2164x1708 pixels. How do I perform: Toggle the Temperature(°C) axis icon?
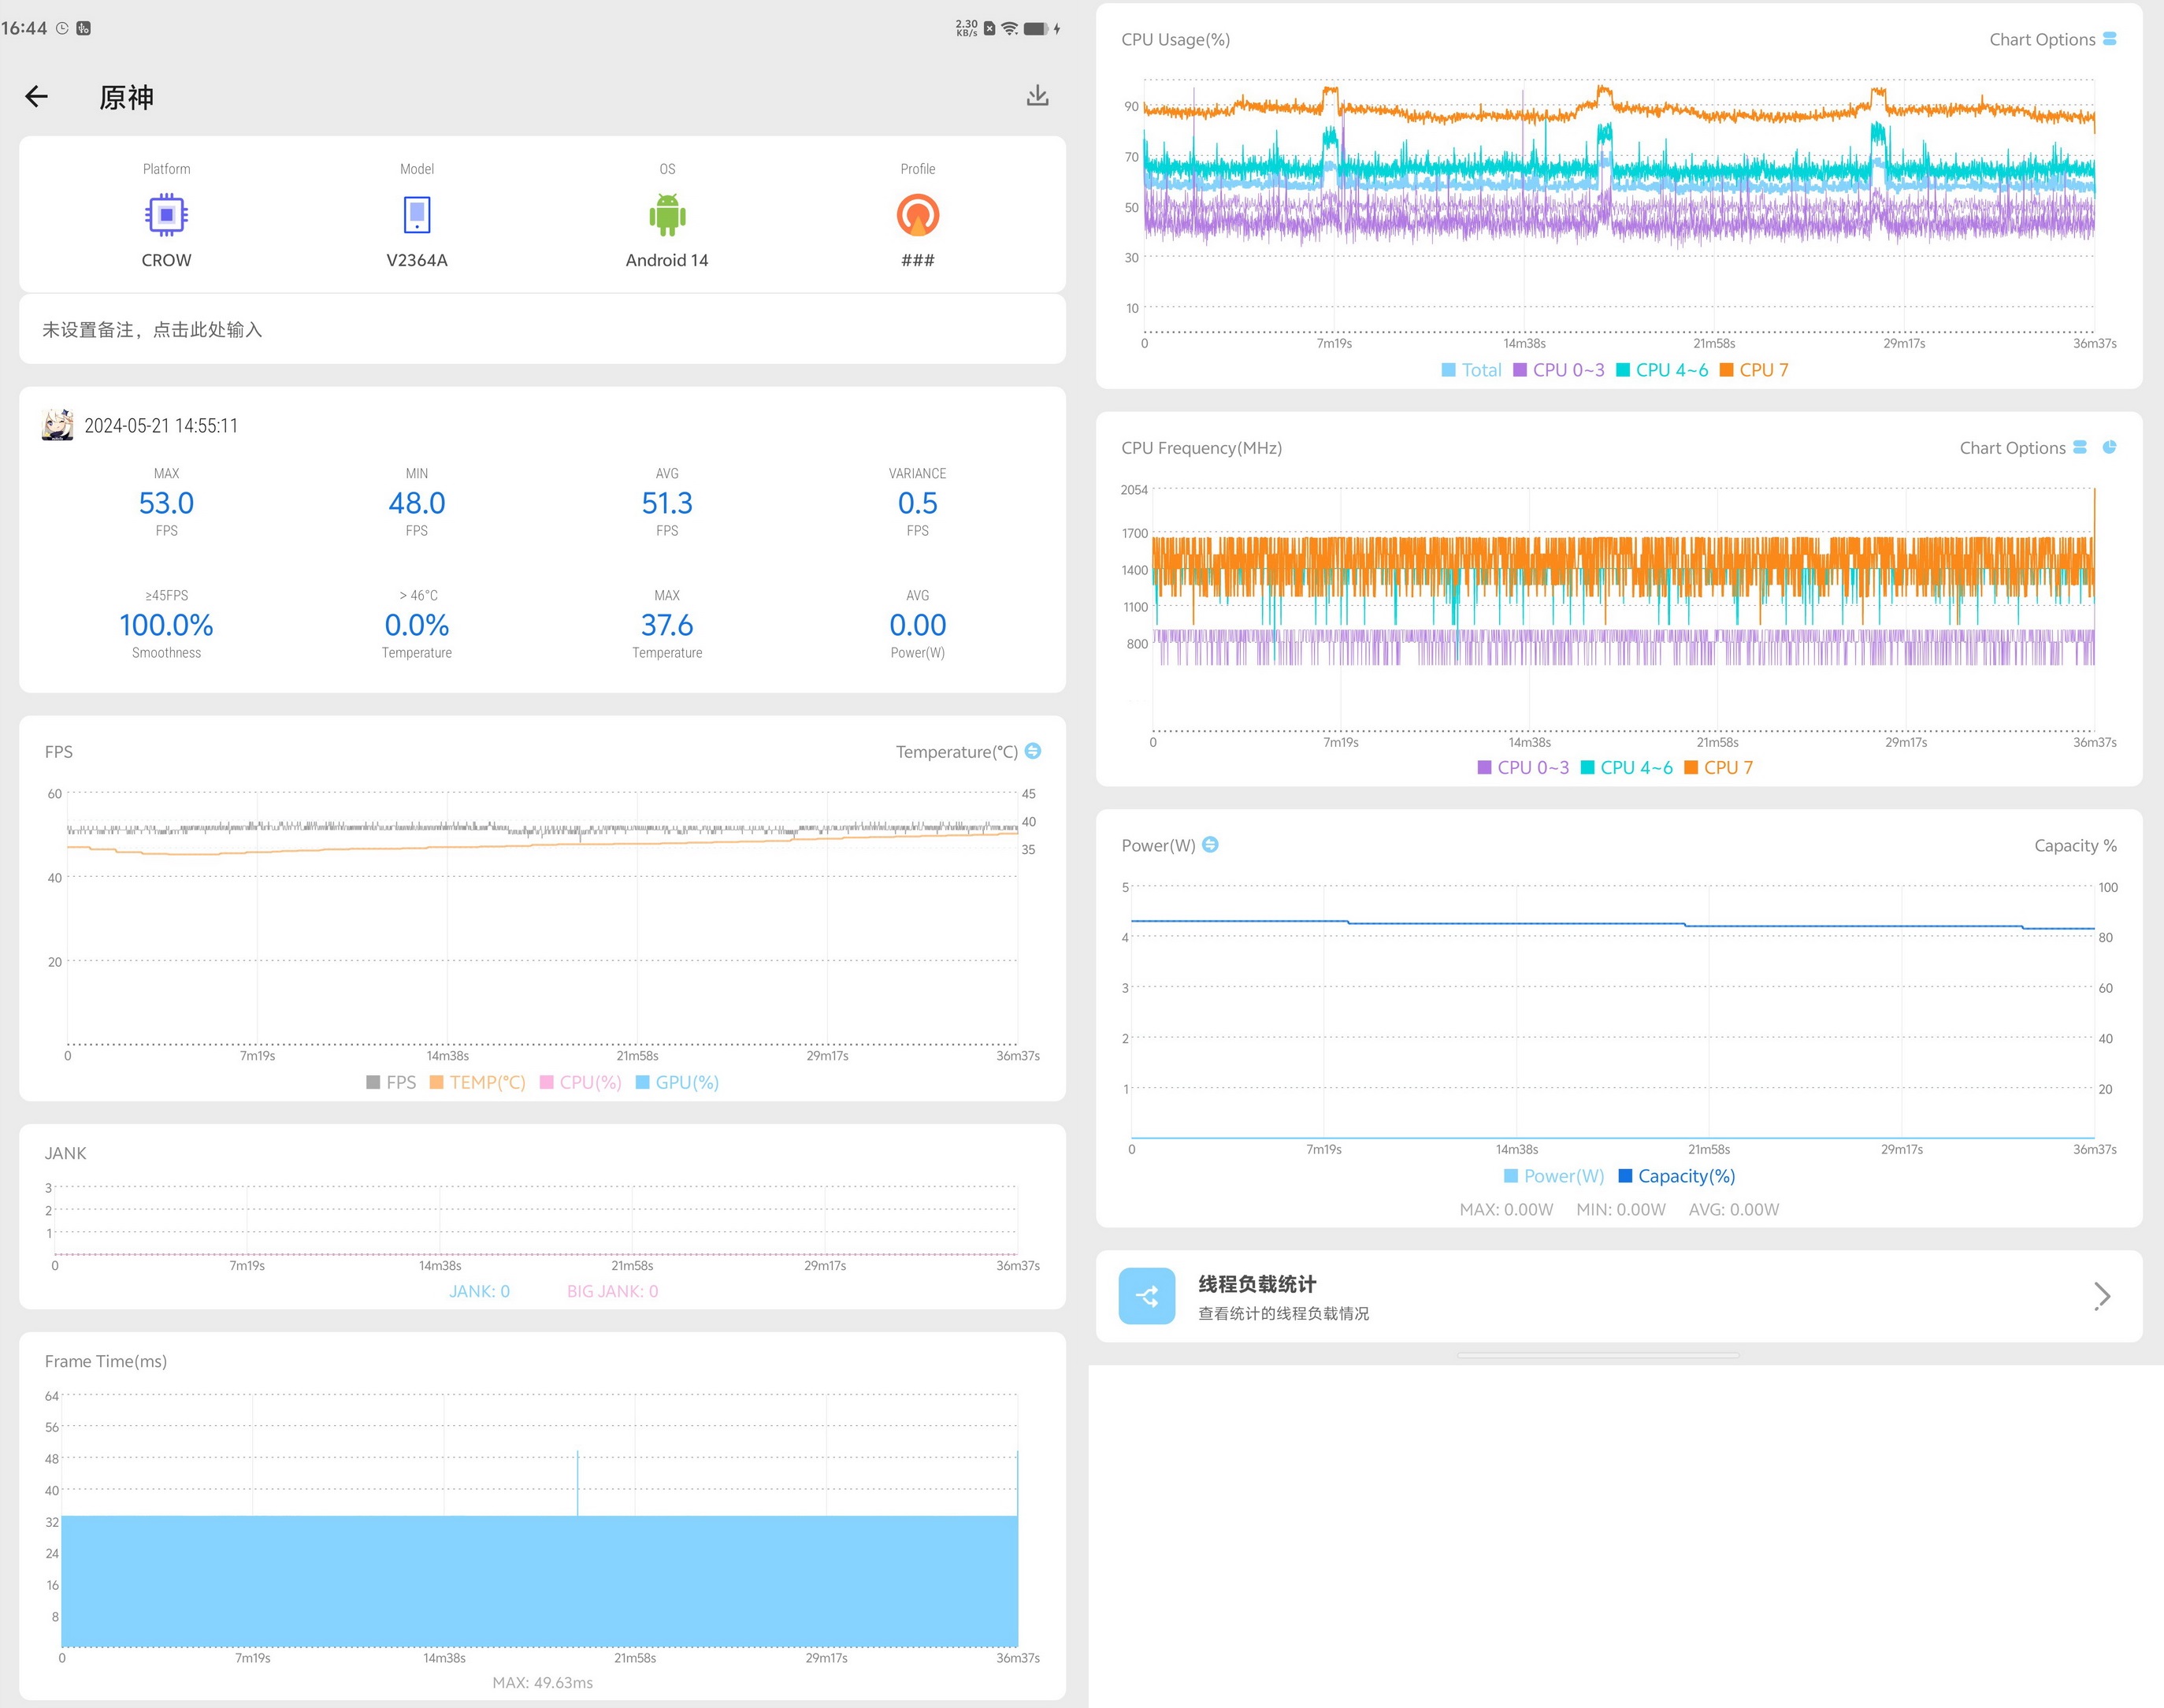1033,751
